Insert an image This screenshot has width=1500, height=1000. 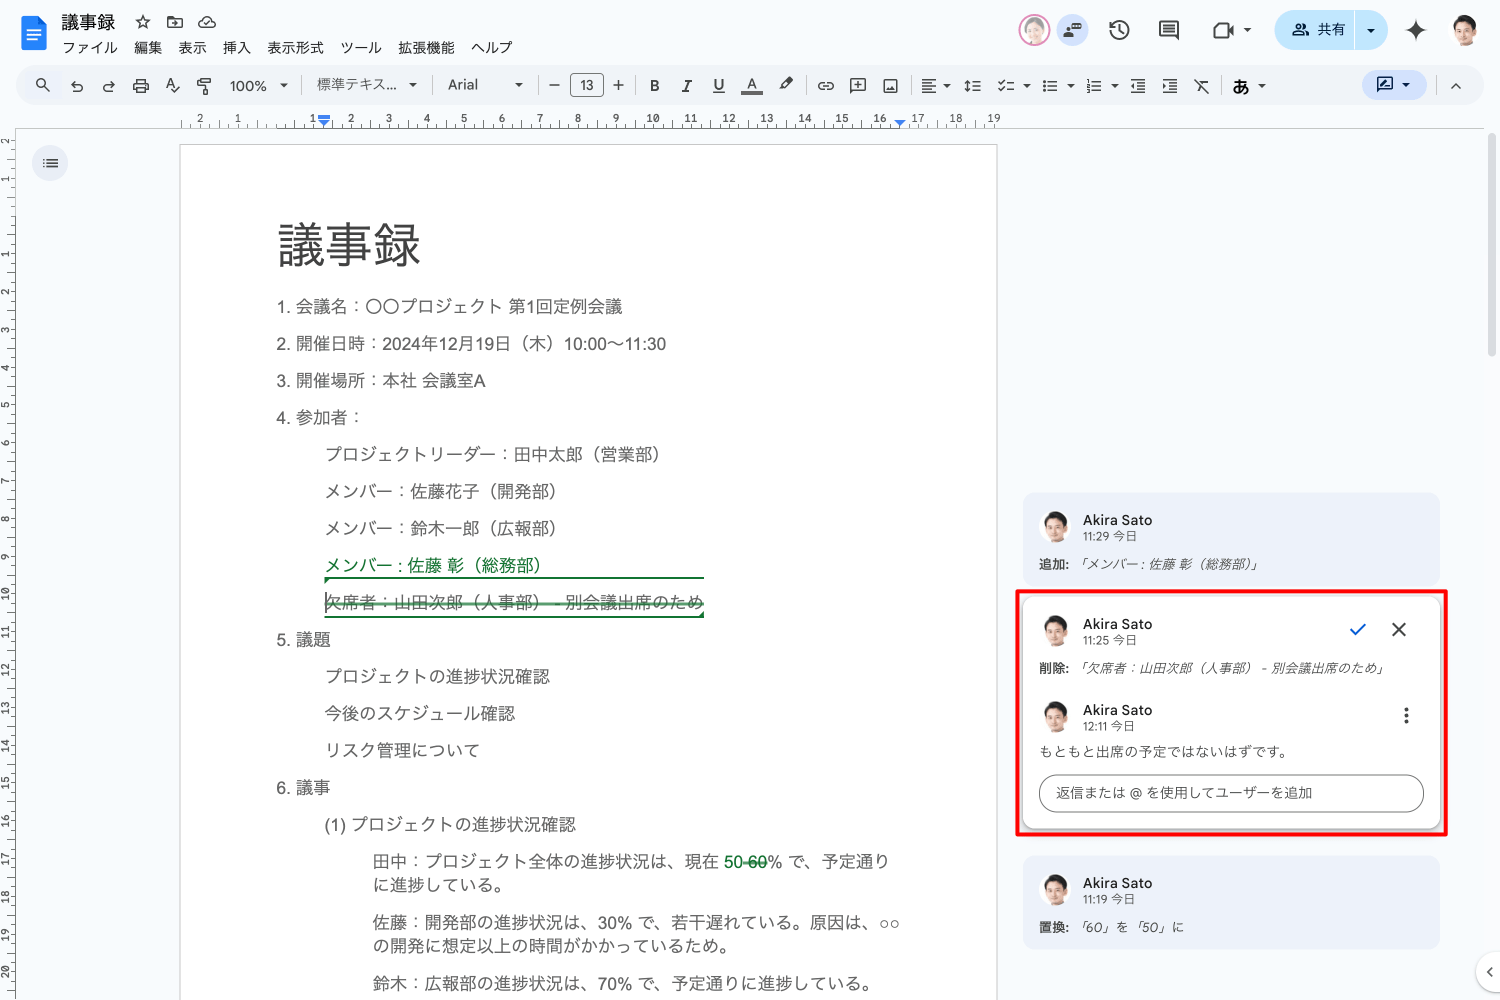coord(890,86)
